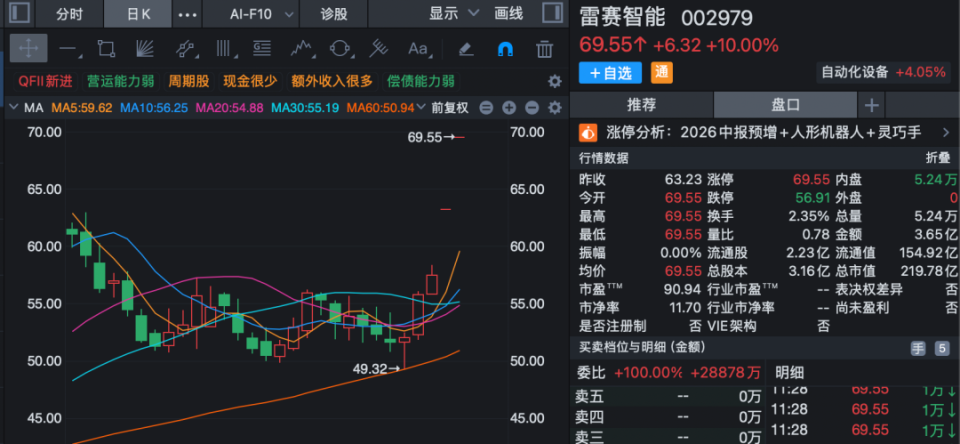Viewport: 960px width, 444px height.
Task: Toggle the right sidebar panel icon
Action: coord(553,13)
